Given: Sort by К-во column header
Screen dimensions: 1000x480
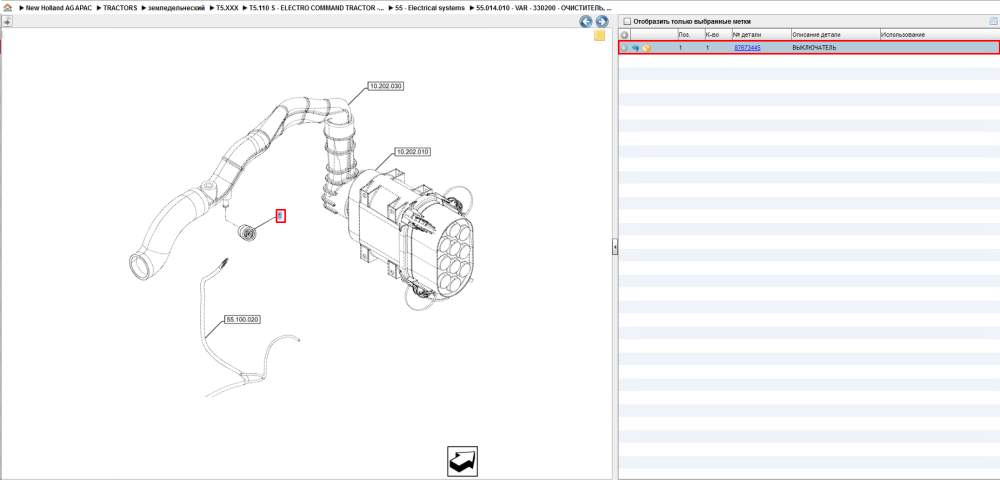Looking at the screenshot, I should click(717, 34).
